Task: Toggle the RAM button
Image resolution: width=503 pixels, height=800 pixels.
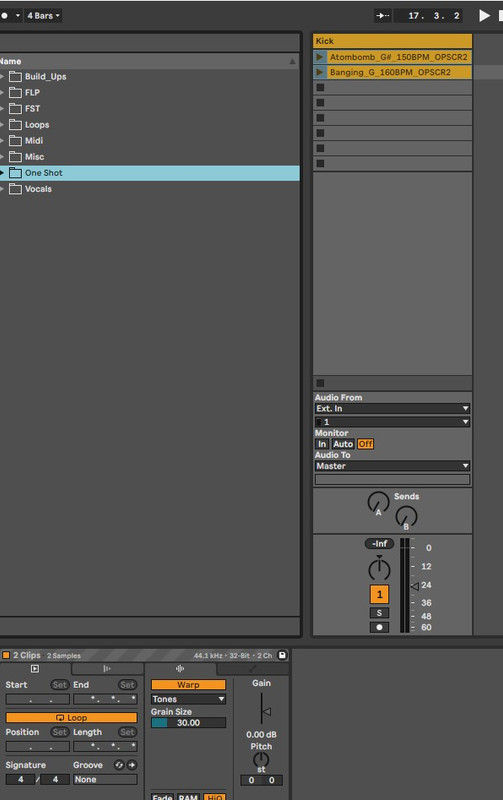Action: tap(188, 796)
